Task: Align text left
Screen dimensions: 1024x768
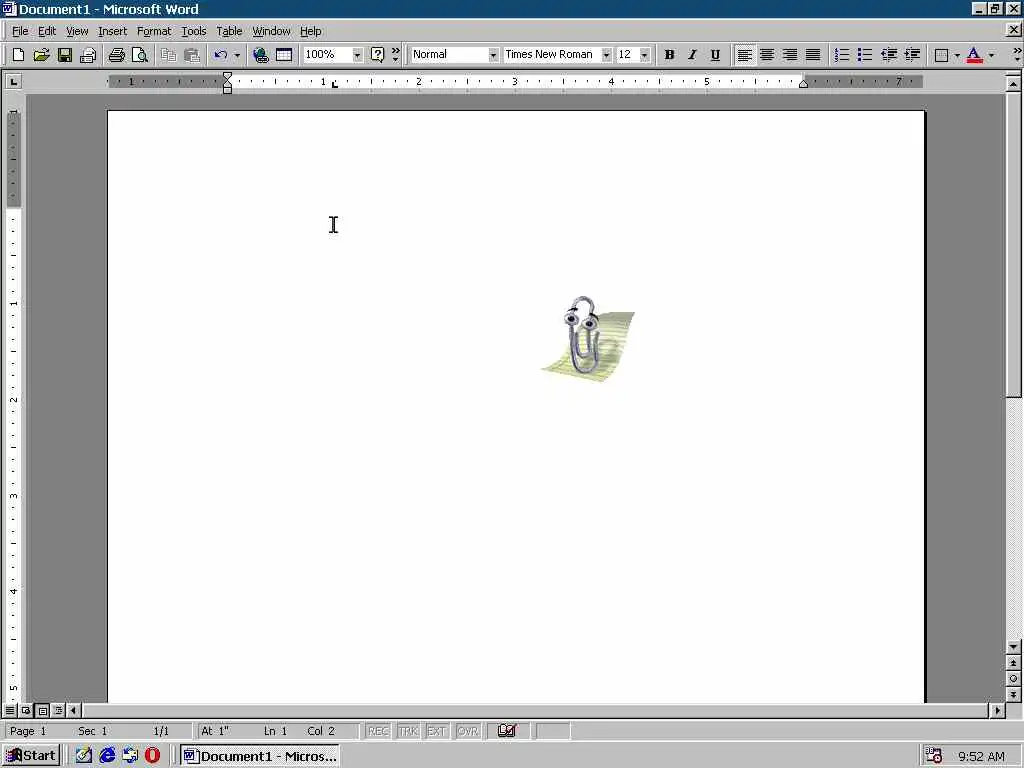Action: pos(744,55)
